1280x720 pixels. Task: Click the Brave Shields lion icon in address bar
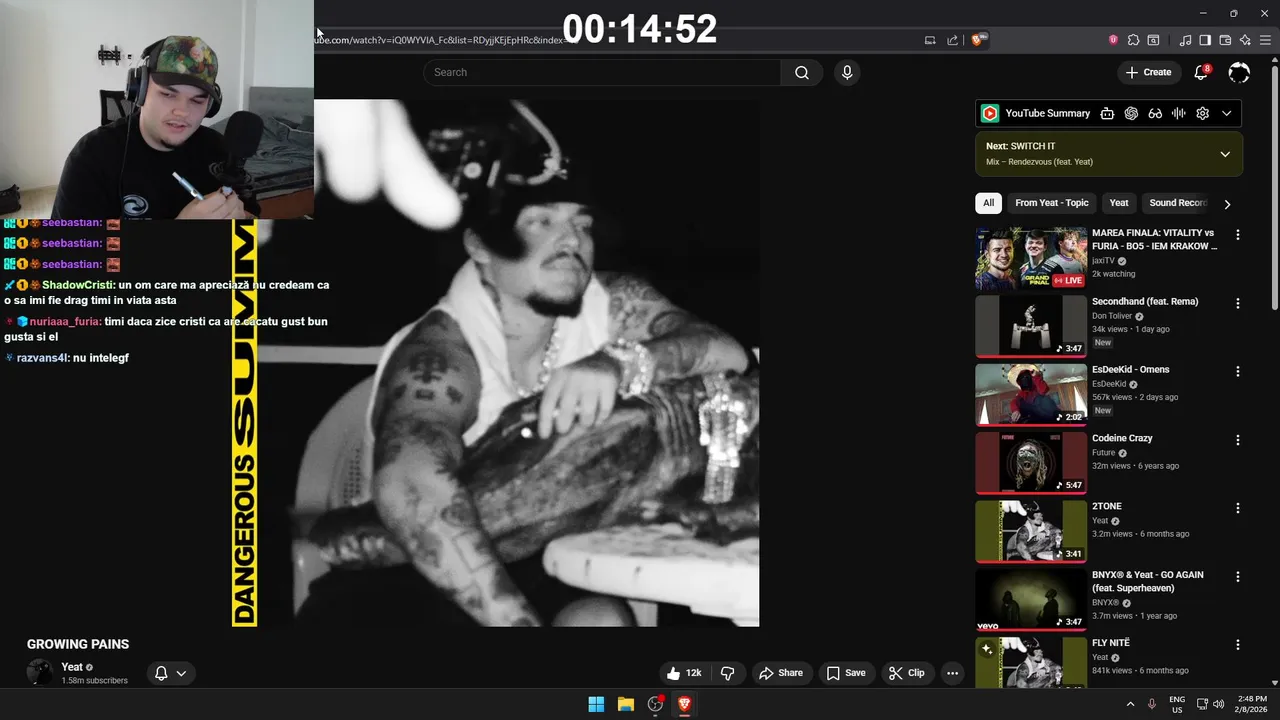[977, 40]
